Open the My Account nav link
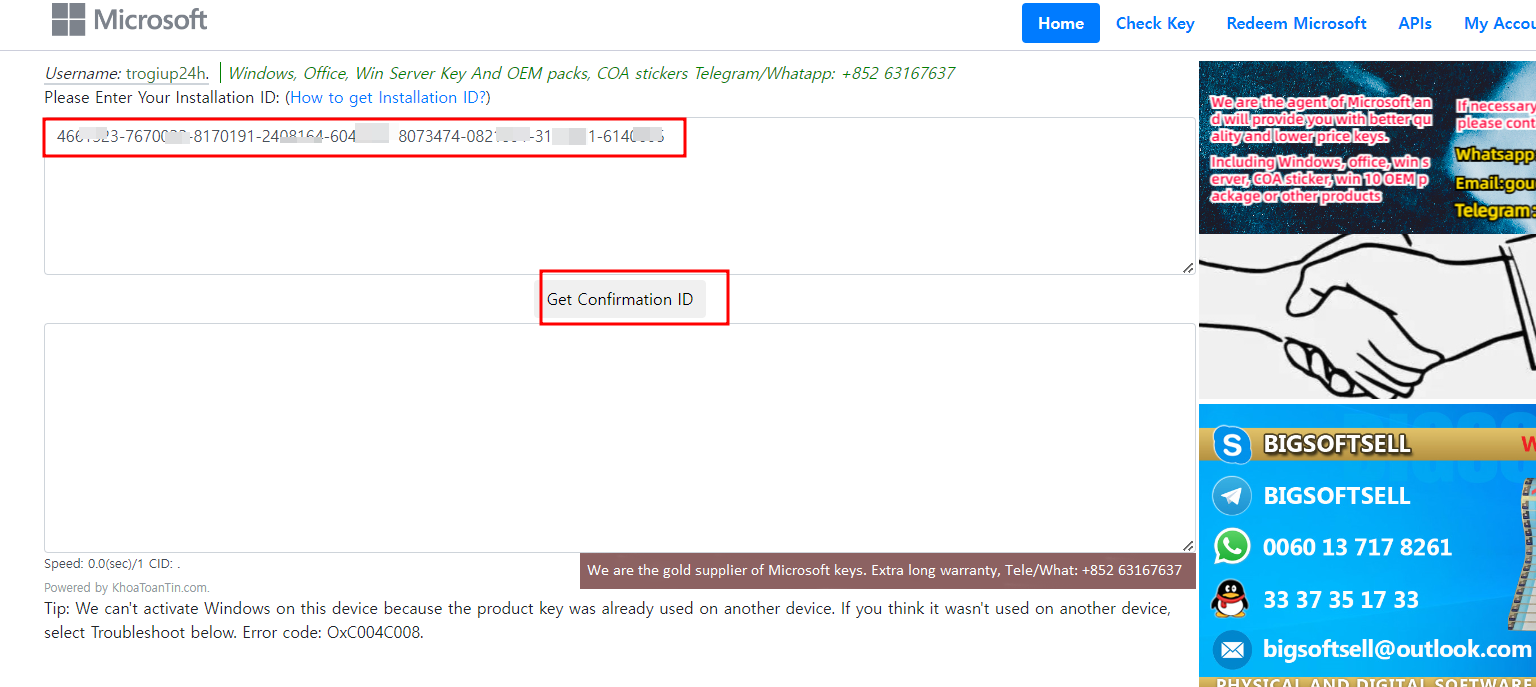The width and height of the screenshot is (1536, 687). 1500,23
